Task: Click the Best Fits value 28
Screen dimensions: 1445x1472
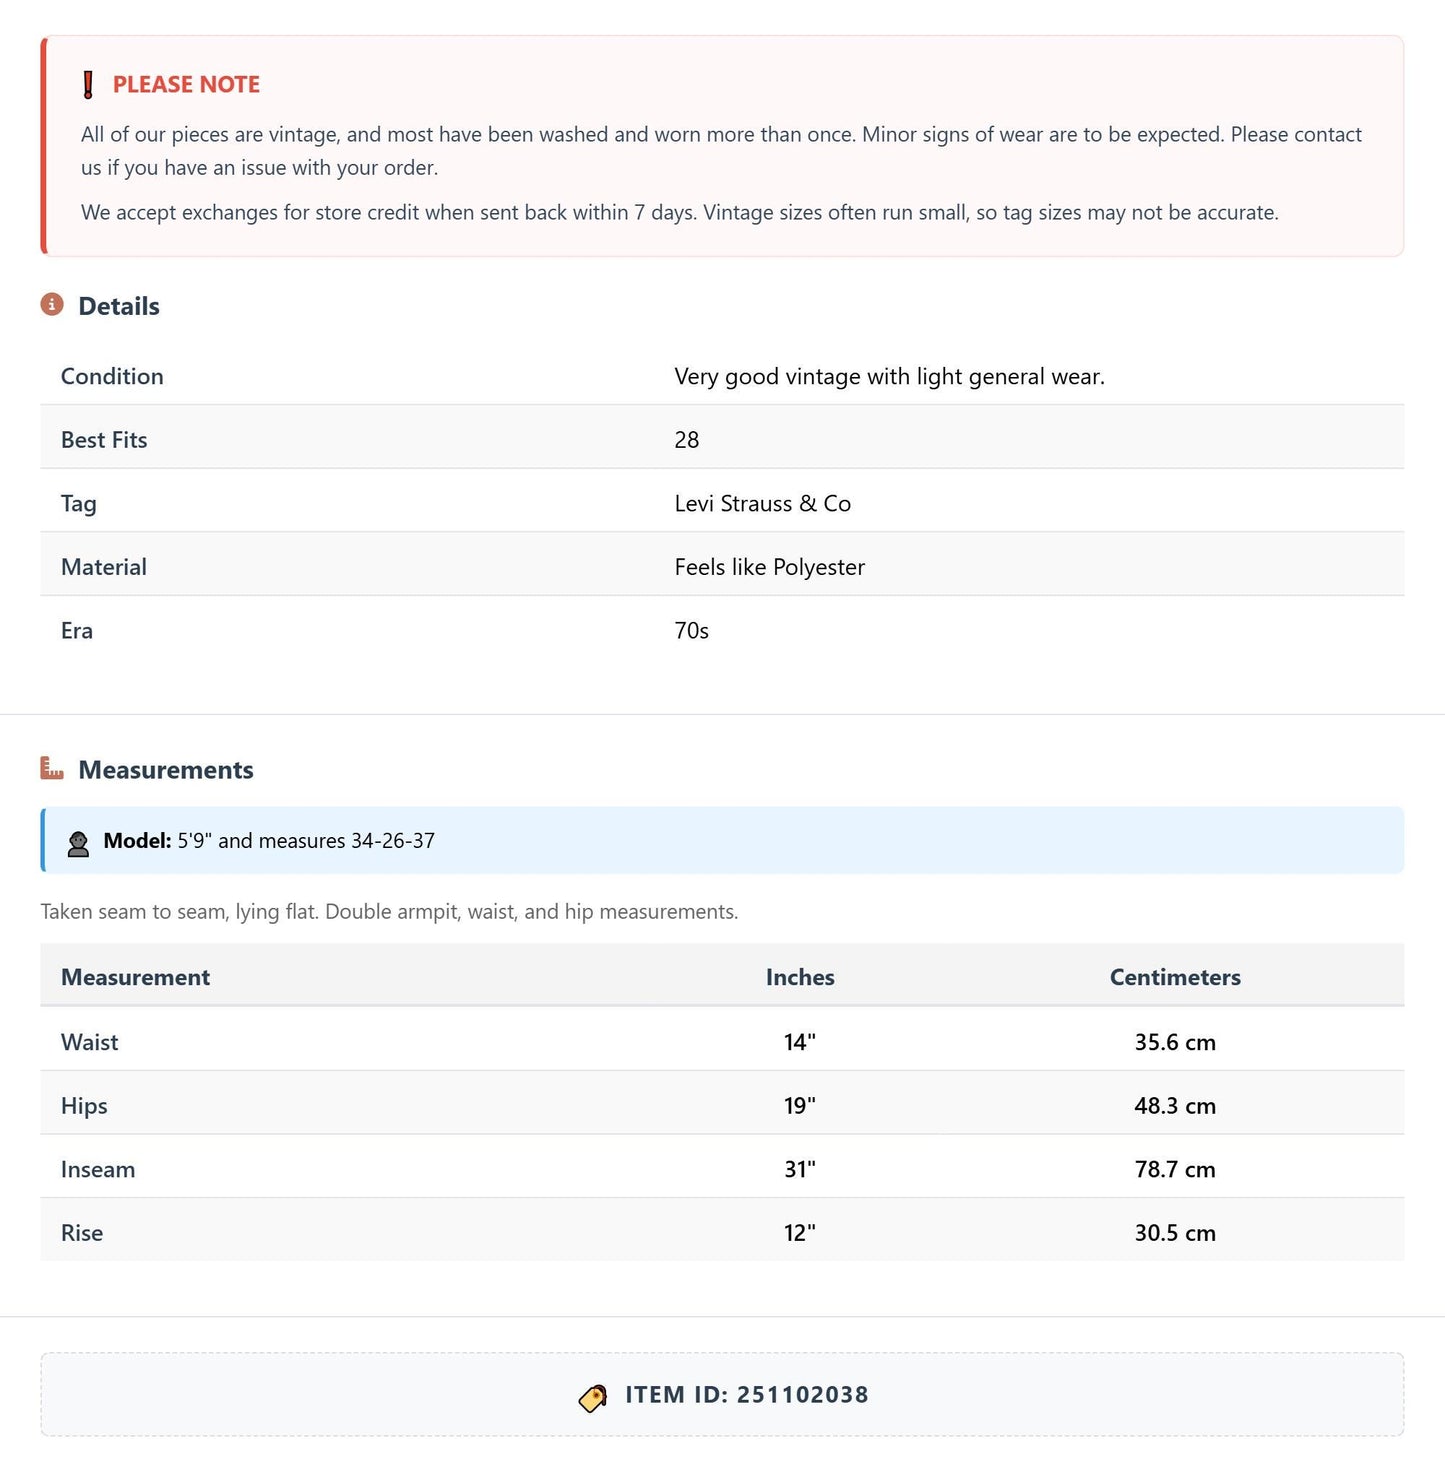Action: tap(686, 440)
